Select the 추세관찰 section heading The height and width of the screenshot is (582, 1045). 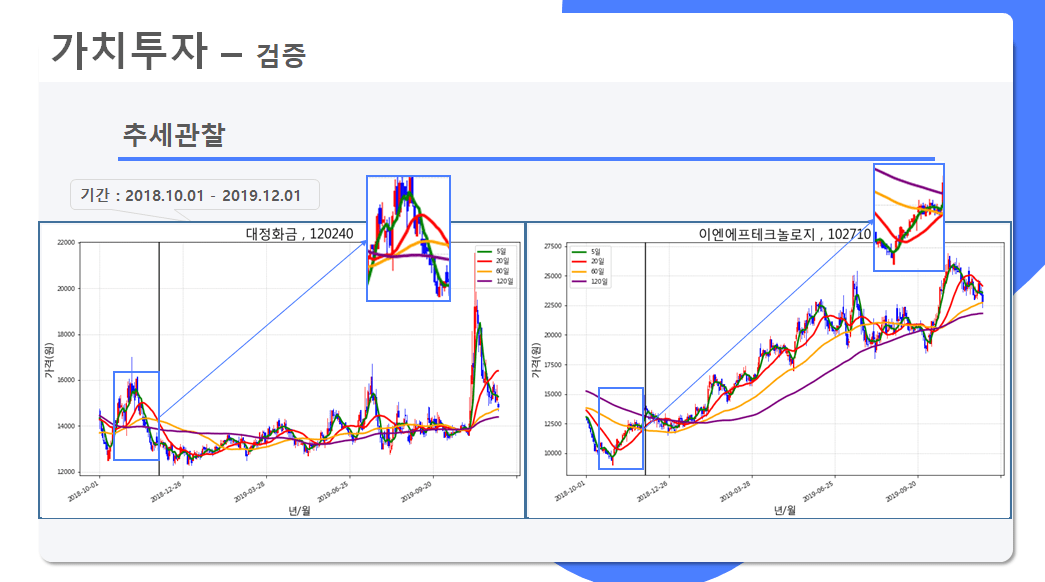pyautogui.click(x=174, y=135)
